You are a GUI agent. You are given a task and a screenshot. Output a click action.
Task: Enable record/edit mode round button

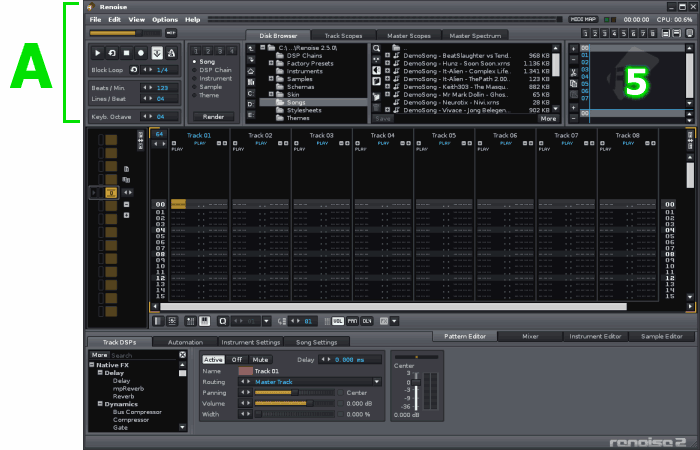pos(141,53)
